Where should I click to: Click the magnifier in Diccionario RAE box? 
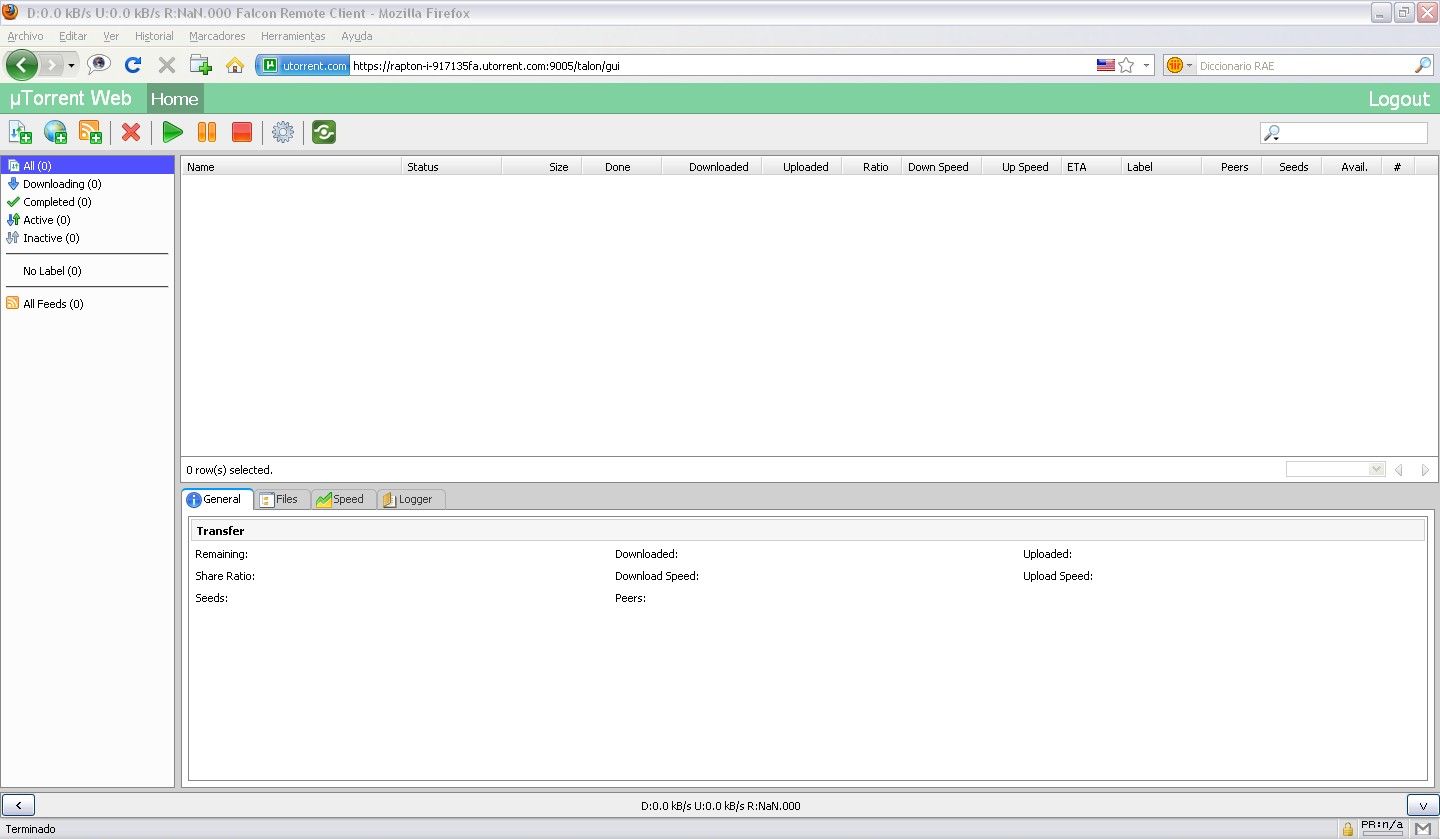tap(1423, 65)
